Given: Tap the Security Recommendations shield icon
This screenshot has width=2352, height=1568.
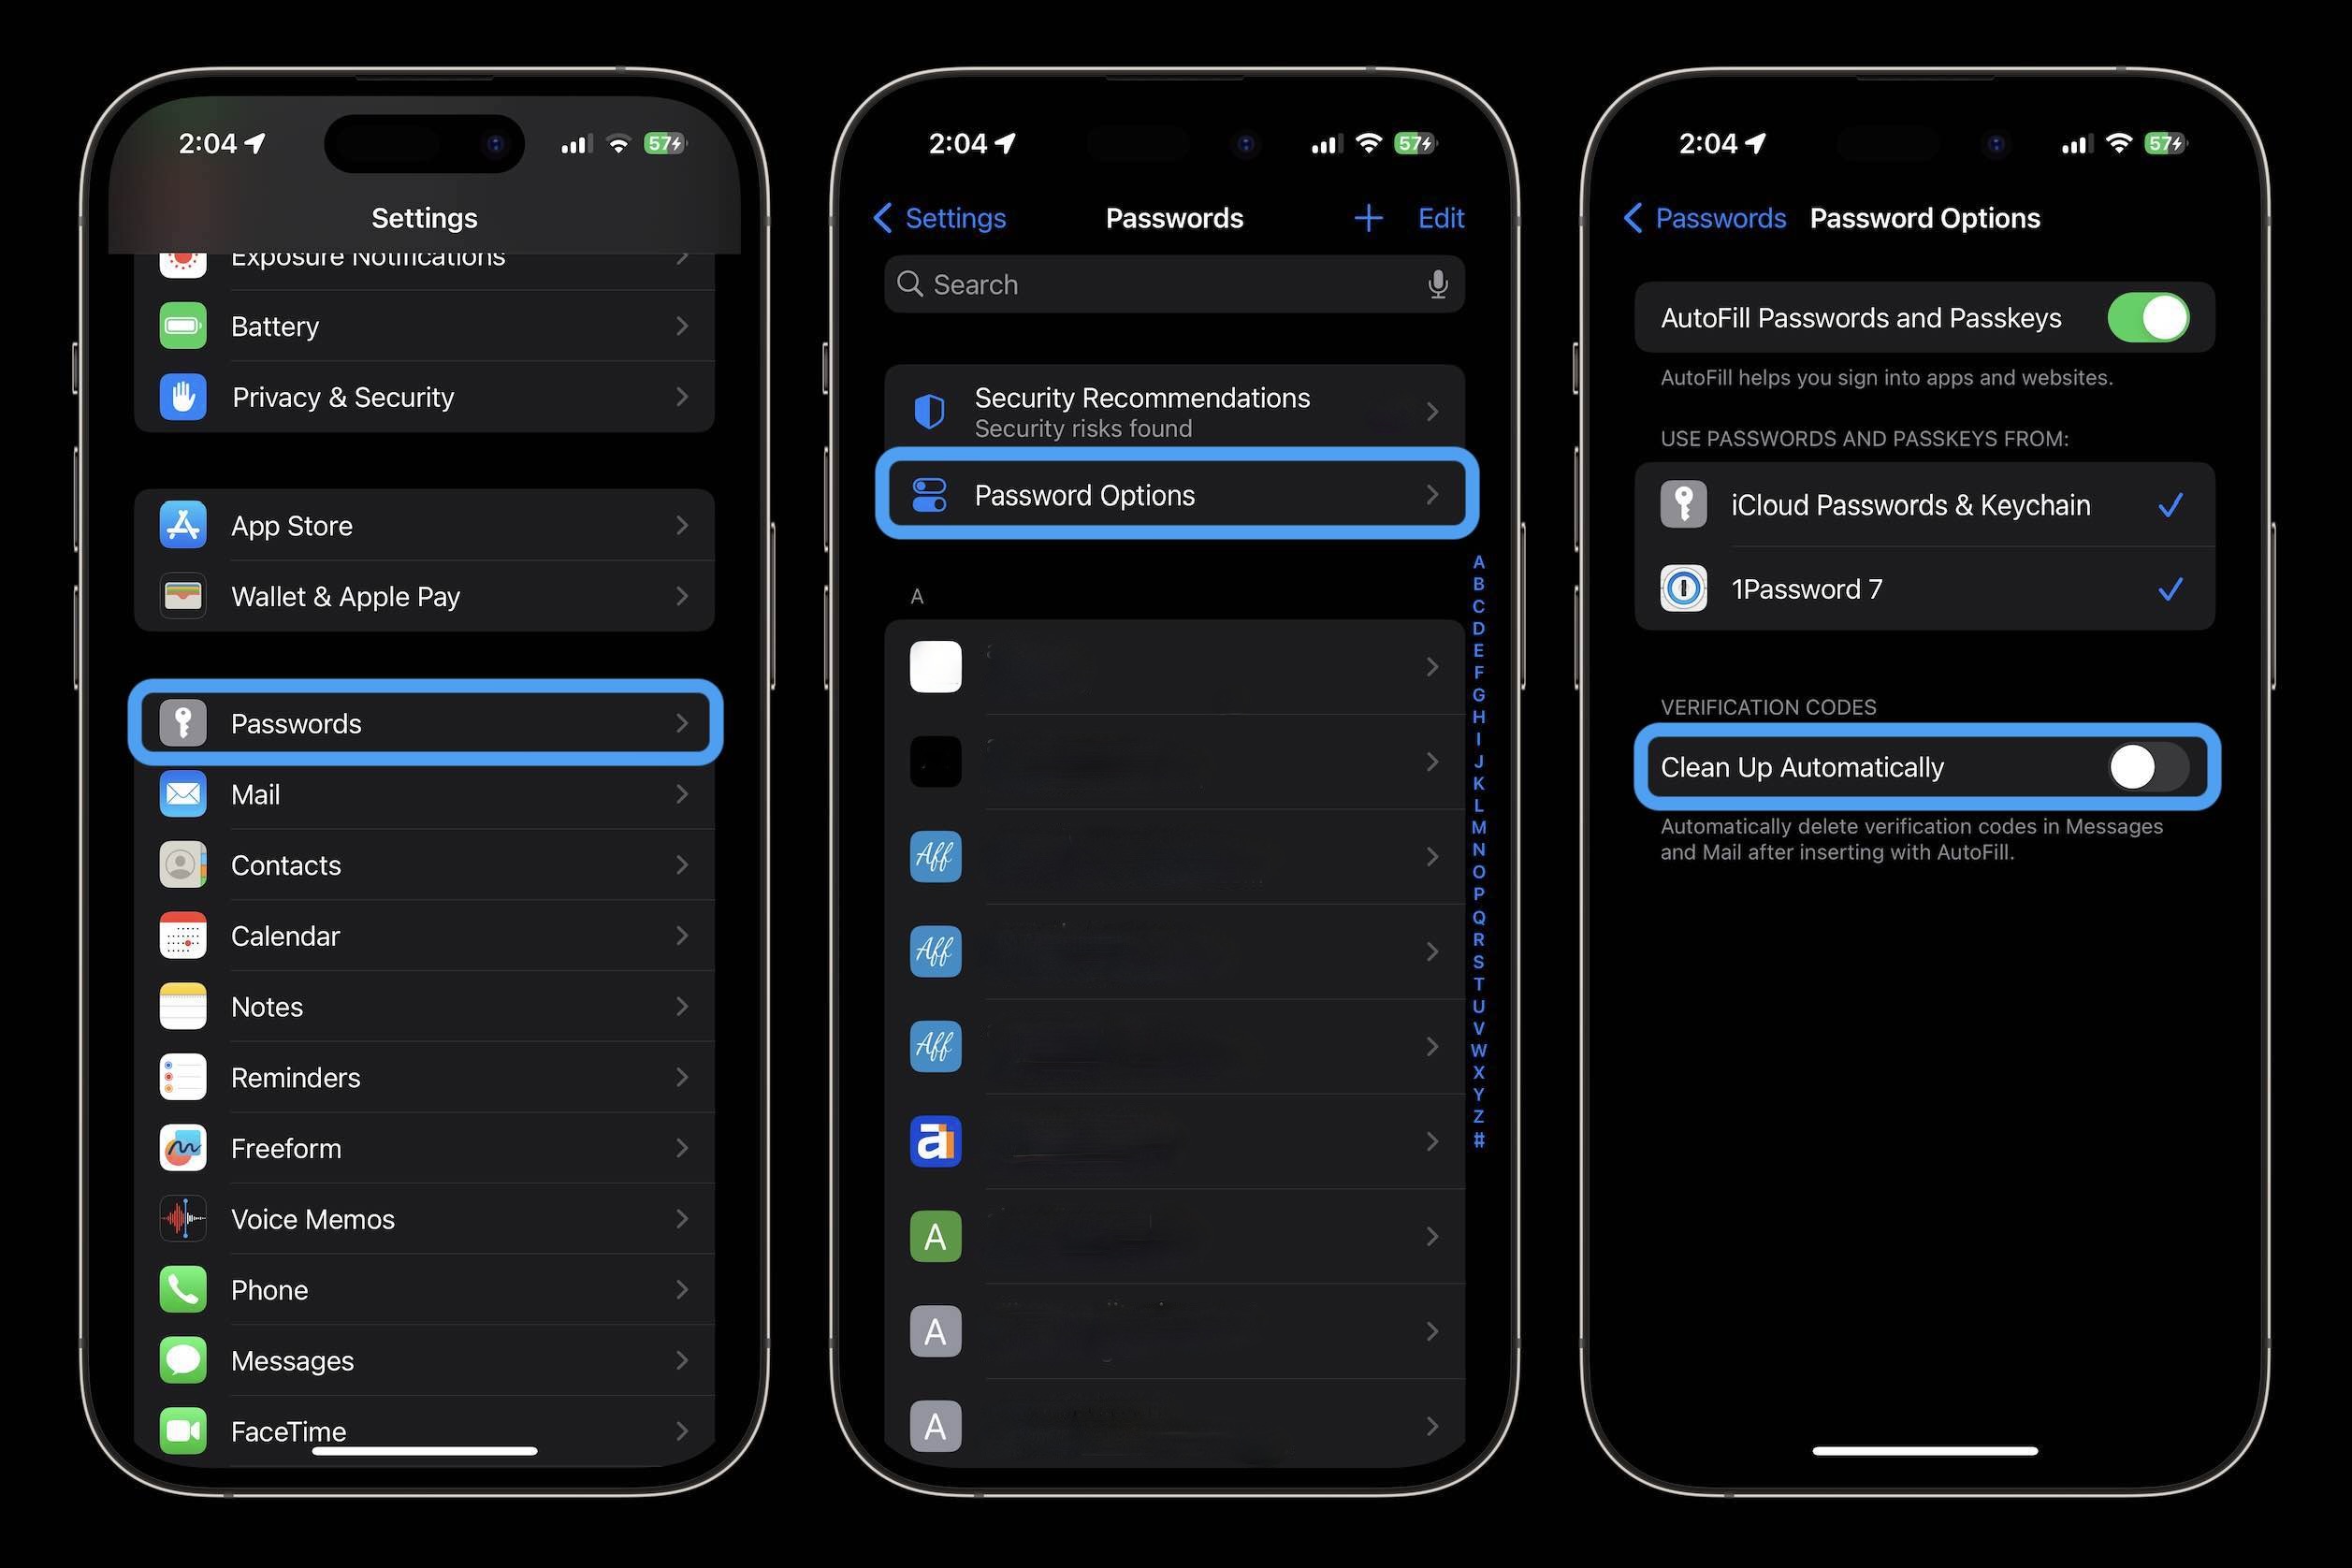Looking at the screenshot, I should click(x=927, y=410).
